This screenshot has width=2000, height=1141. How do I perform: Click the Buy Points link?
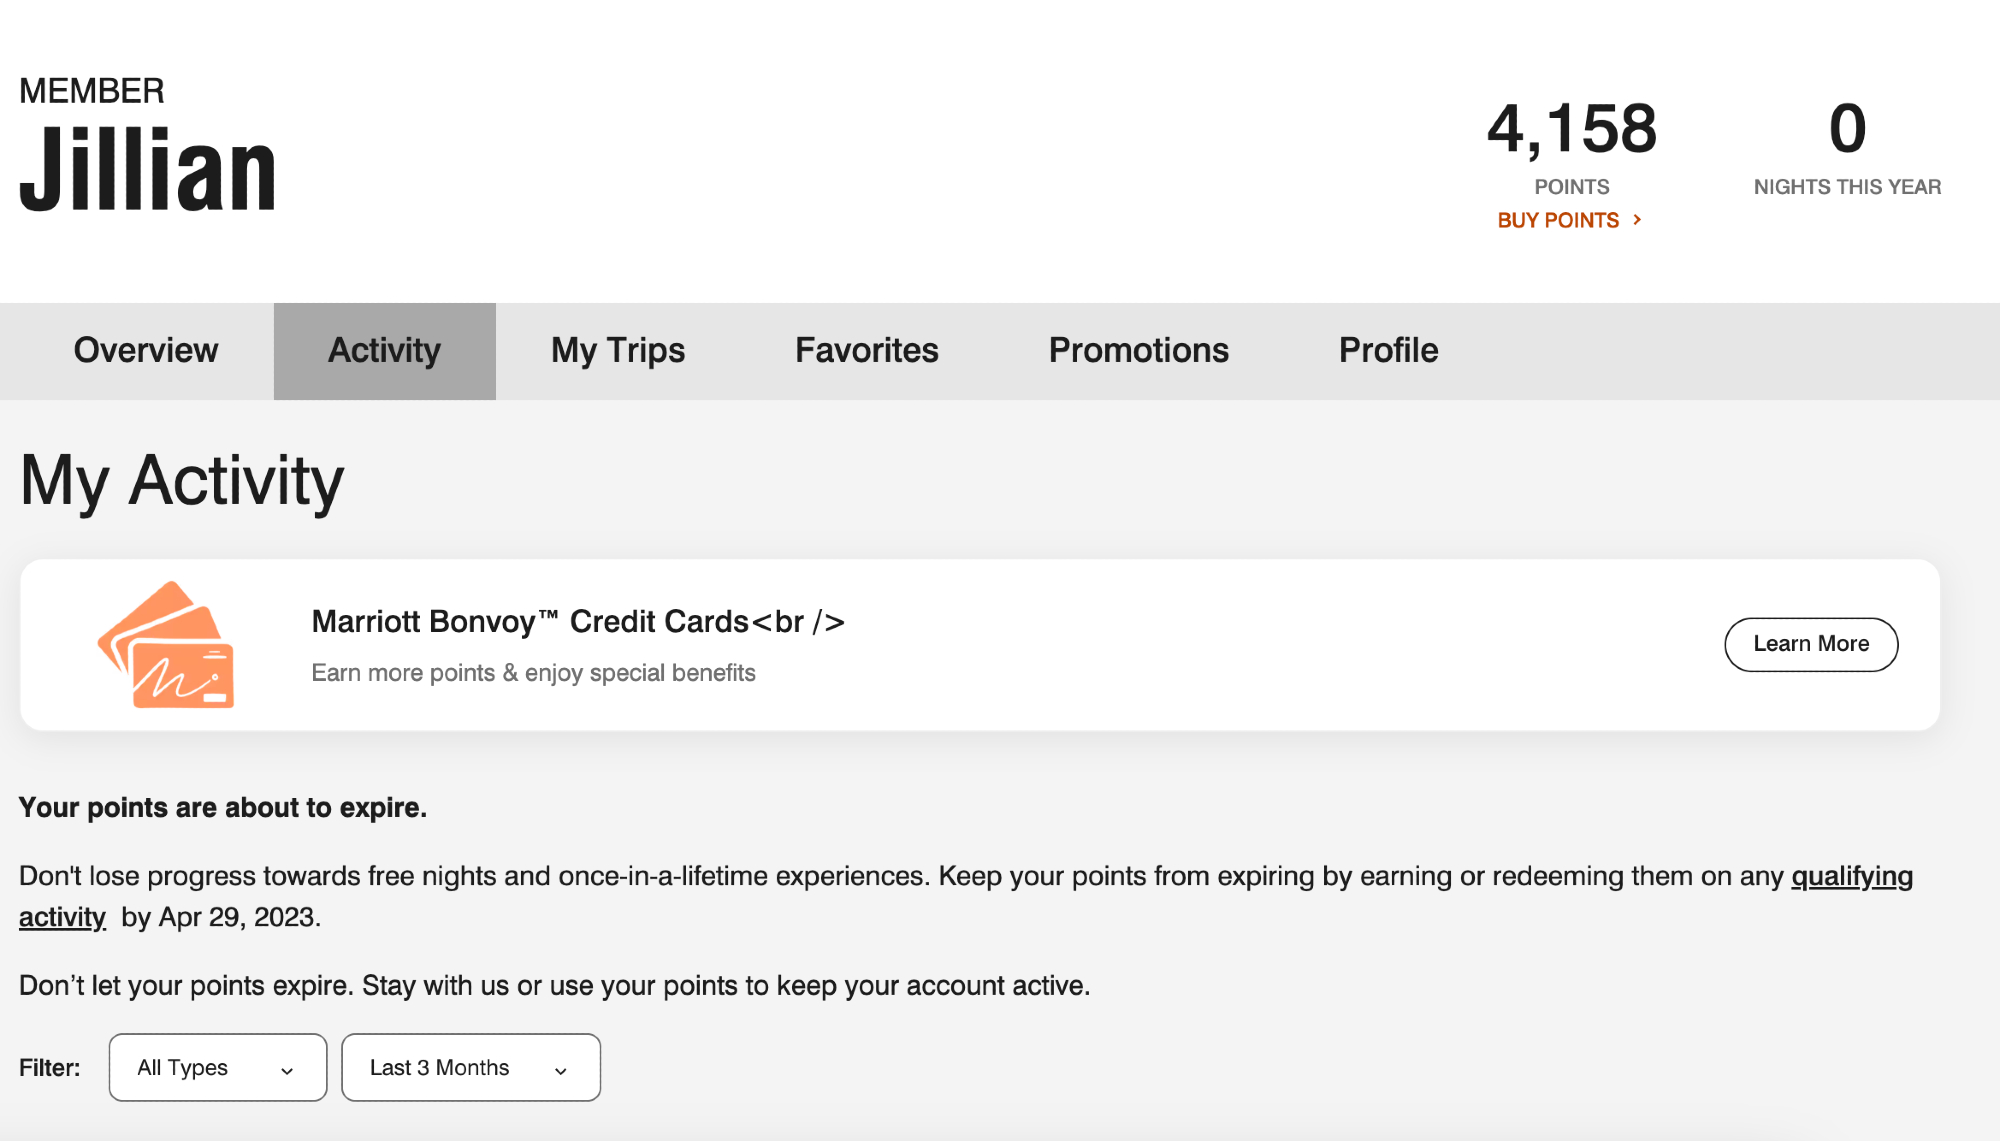pyautogui.click(x=1558, y=220)
